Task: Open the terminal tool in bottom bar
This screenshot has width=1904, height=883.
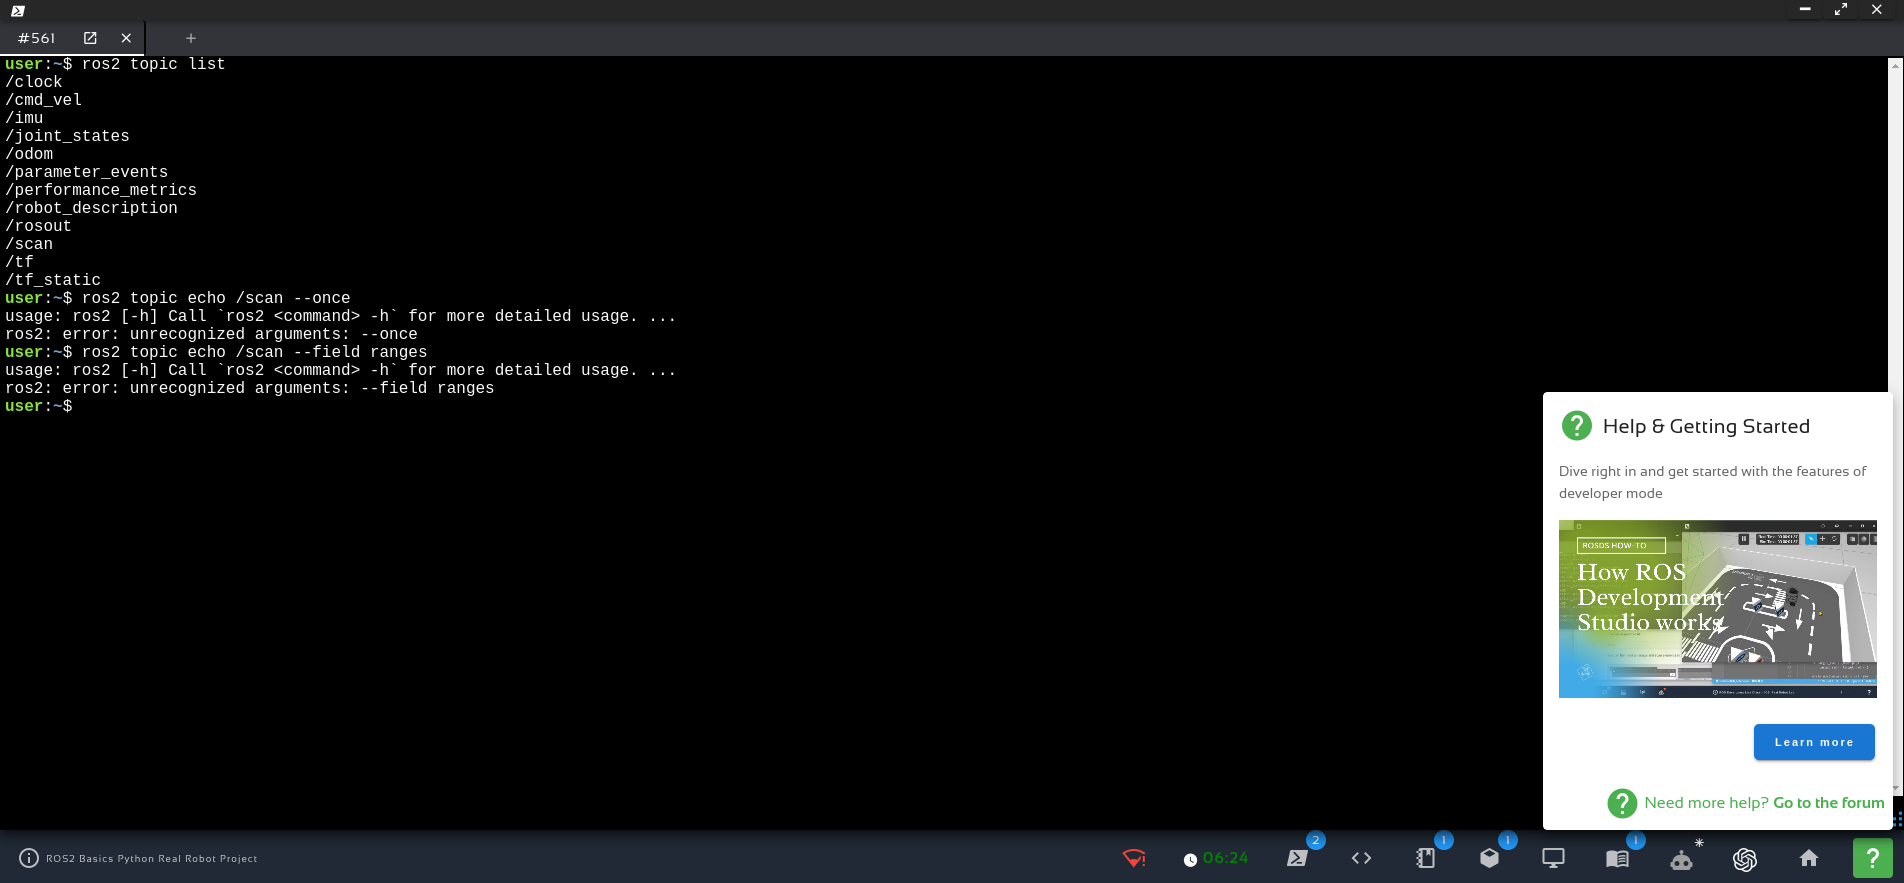Action: point(1297,858)
